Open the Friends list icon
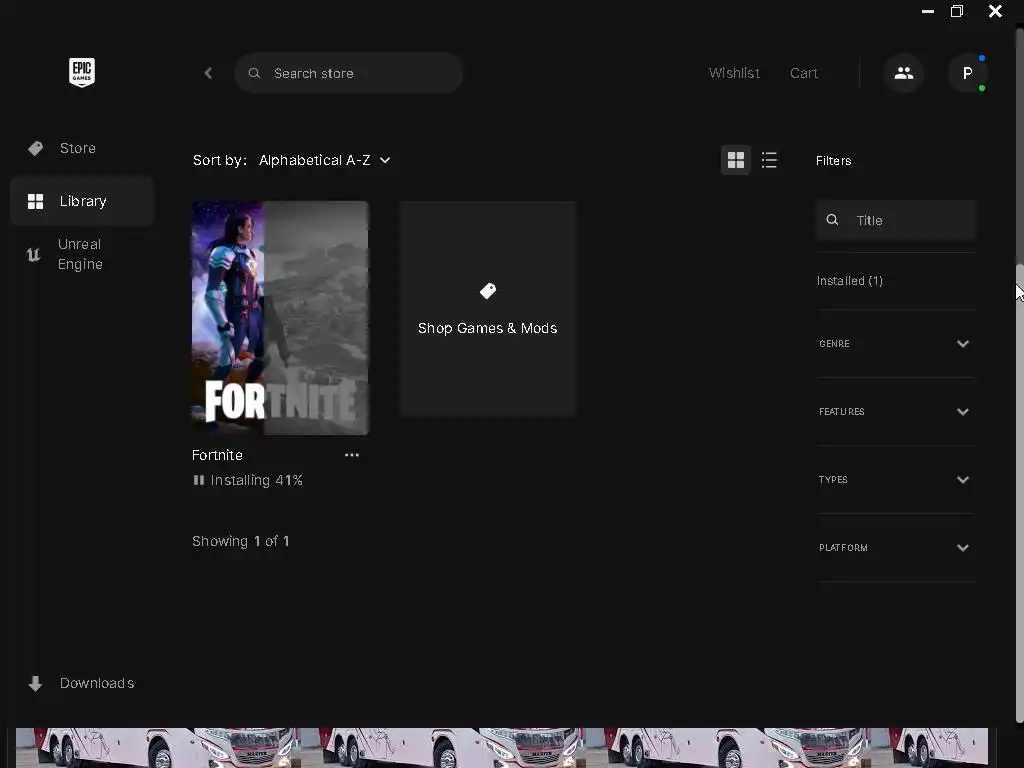This screenshot has width=1024, height=768. 904,73
